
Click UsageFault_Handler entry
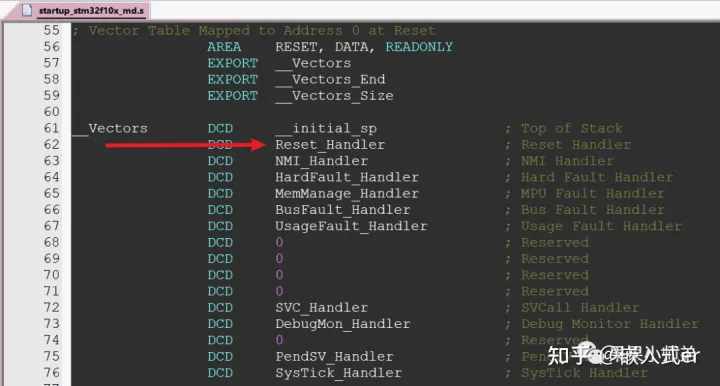point(351,226)
